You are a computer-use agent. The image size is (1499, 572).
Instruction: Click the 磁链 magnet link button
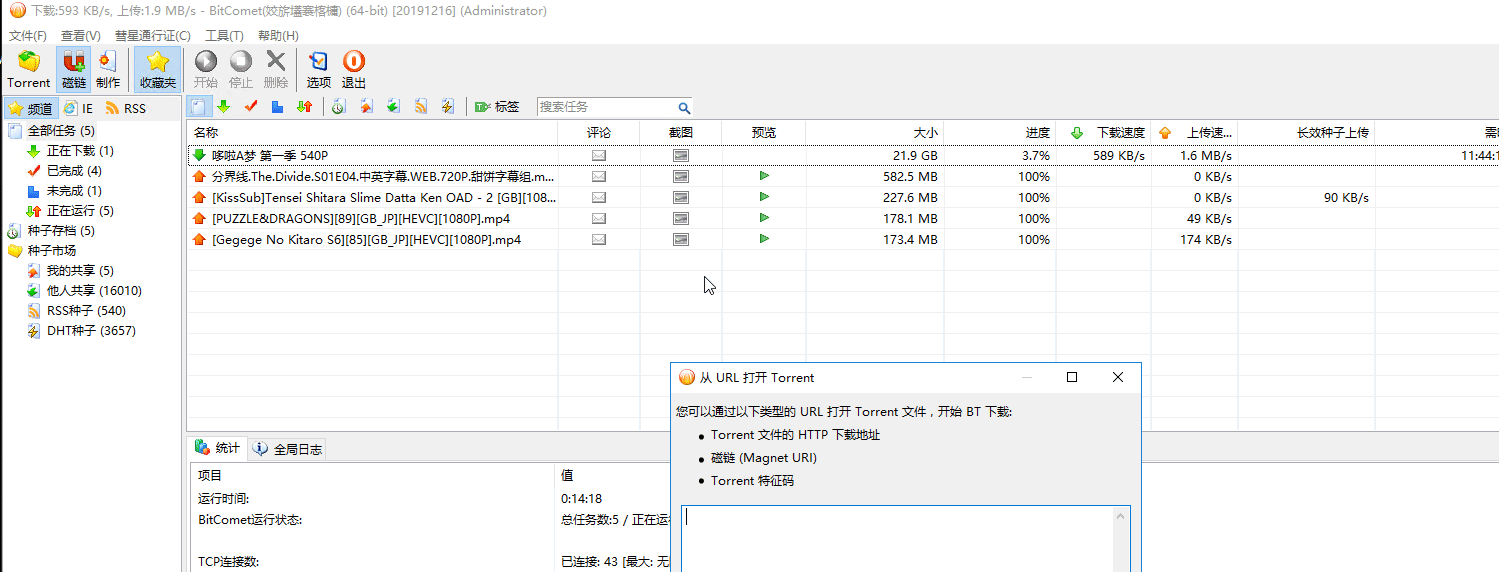[74, 69]
